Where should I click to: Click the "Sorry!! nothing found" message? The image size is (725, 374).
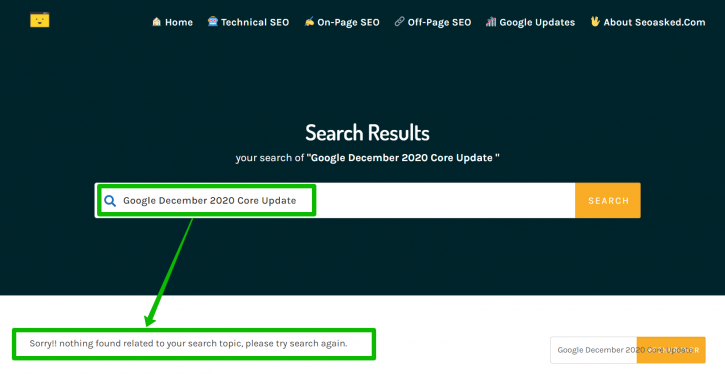pyautogui.click(x=188, y=343)
